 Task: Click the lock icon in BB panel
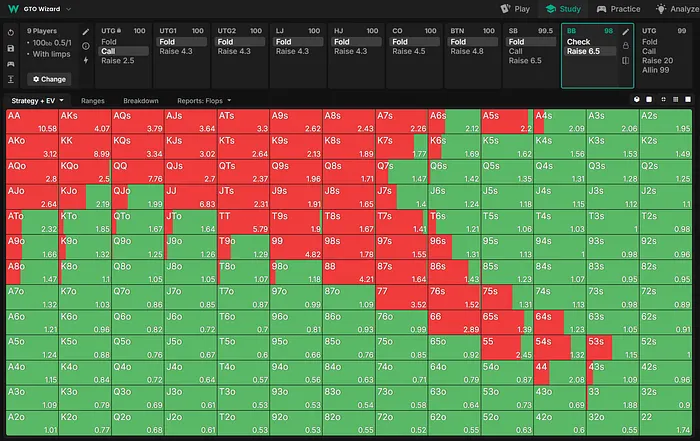[x=626, y=46]
